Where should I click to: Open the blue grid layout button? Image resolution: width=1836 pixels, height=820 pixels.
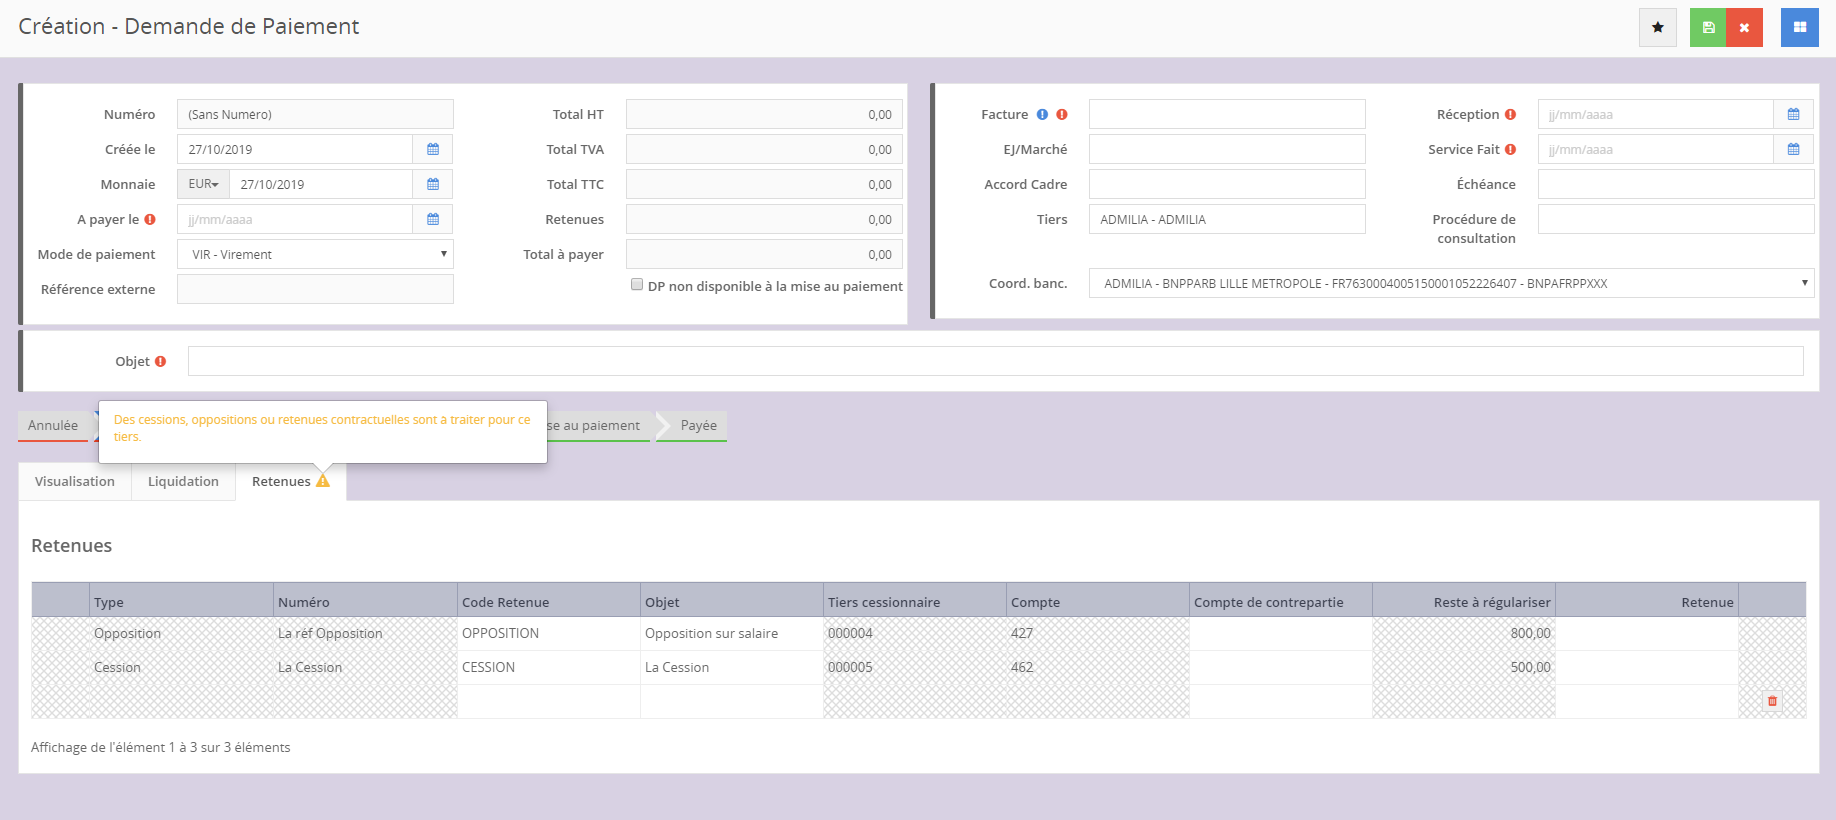point(1799,27)
